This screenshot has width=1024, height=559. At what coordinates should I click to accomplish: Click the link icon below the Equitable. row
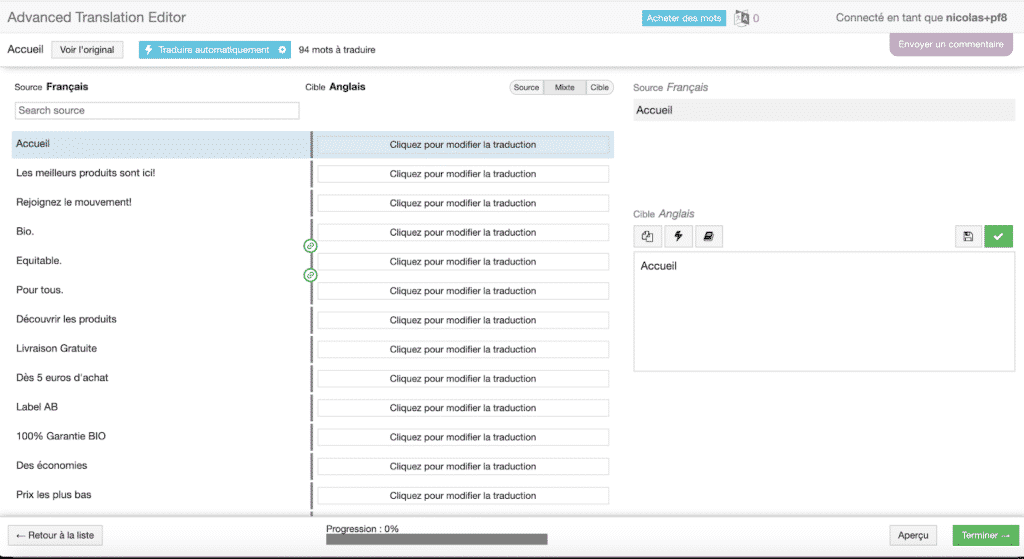tap(310, 275)
